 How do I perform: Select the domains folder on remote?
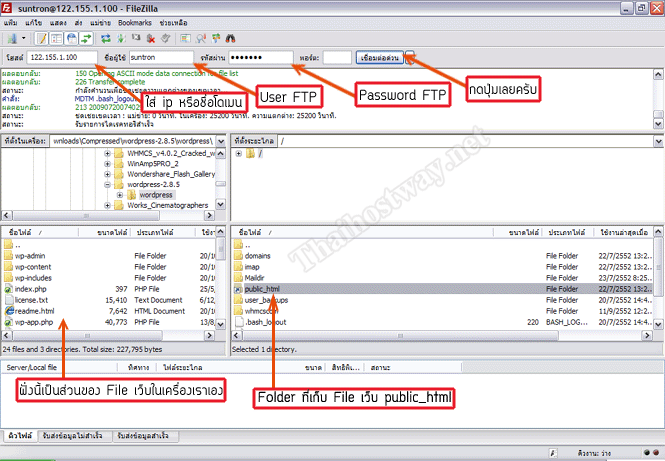pos(257,256)
